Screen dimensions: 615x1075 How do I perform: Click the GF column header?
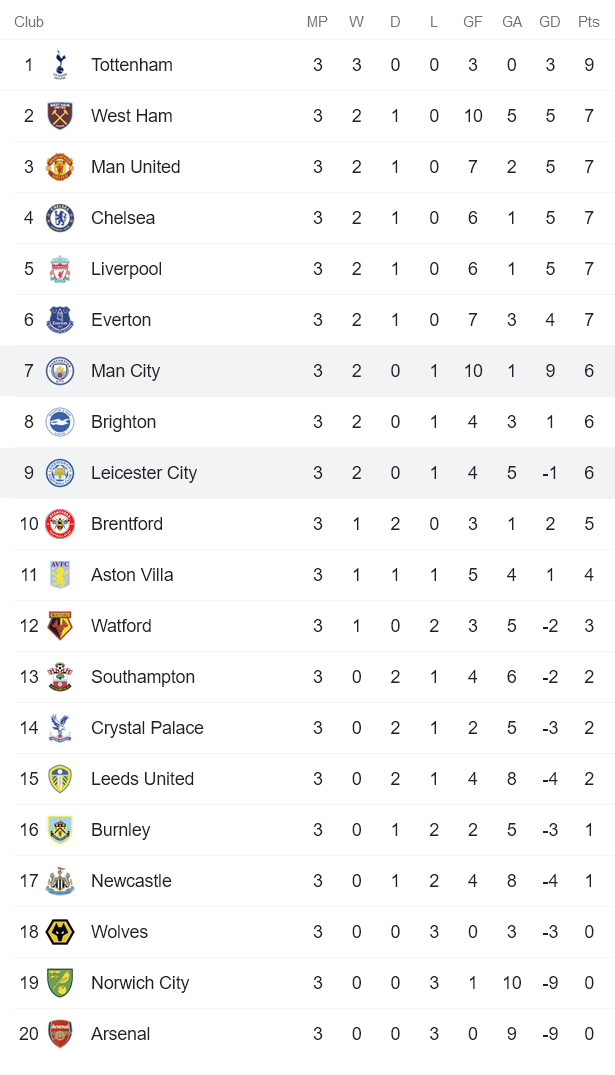472,21
